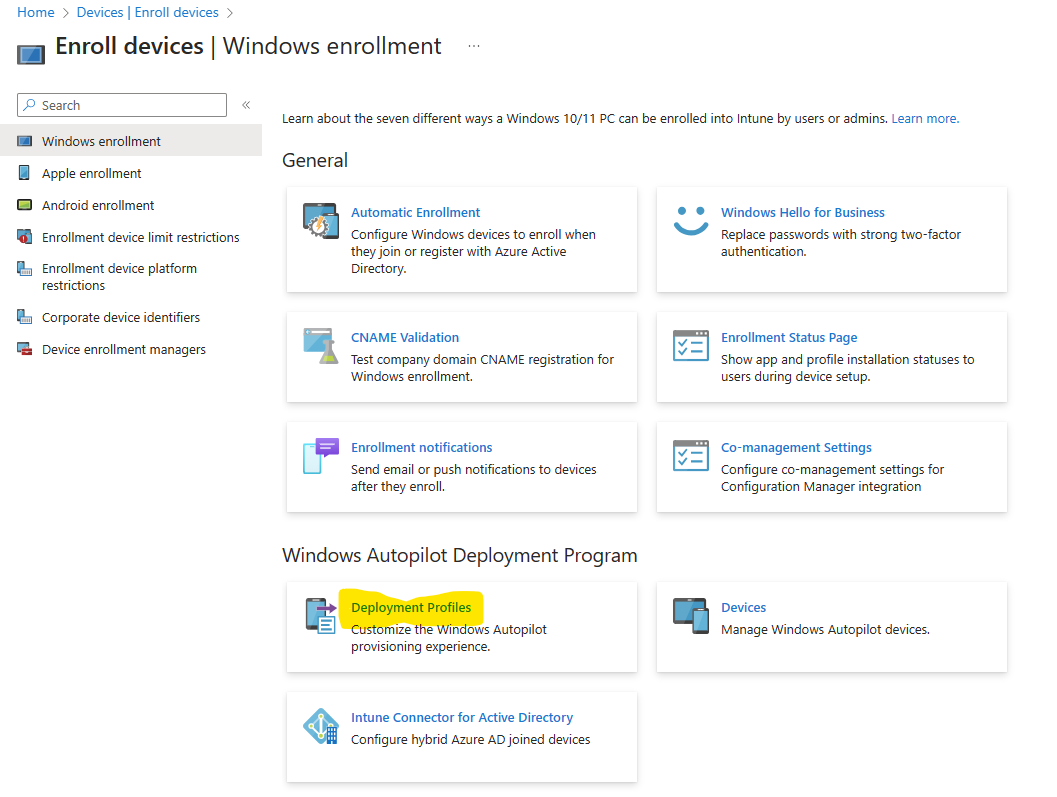The image size is (1057, 797).
Task: Click the Windows Hello smiley icon
Action: pyautogui.click(x=691, y=220)
